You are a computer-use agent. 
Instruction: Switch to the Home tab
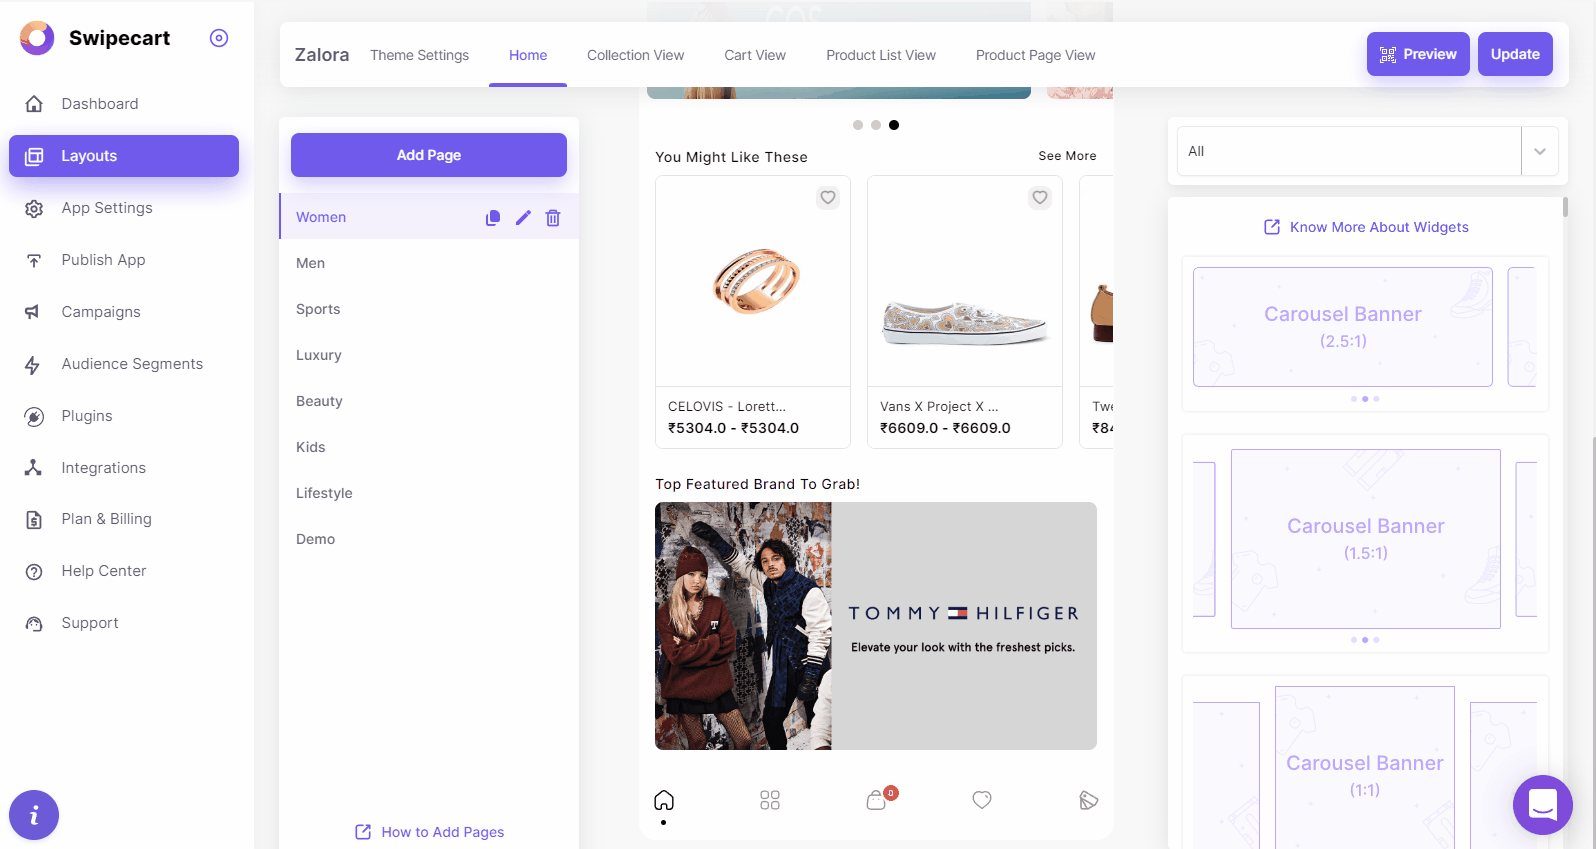pyautogui.click(x=528, y=55)
